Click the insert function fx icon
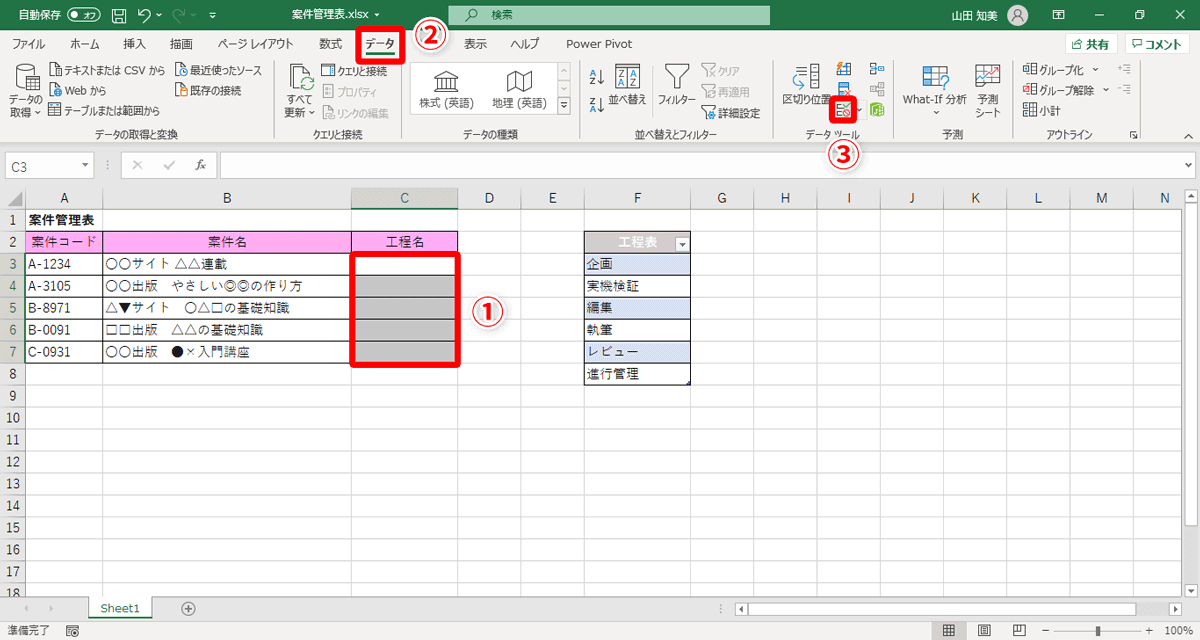This screenshot has height=640, width=1200. pyautogui.click(x=200, y=165)
